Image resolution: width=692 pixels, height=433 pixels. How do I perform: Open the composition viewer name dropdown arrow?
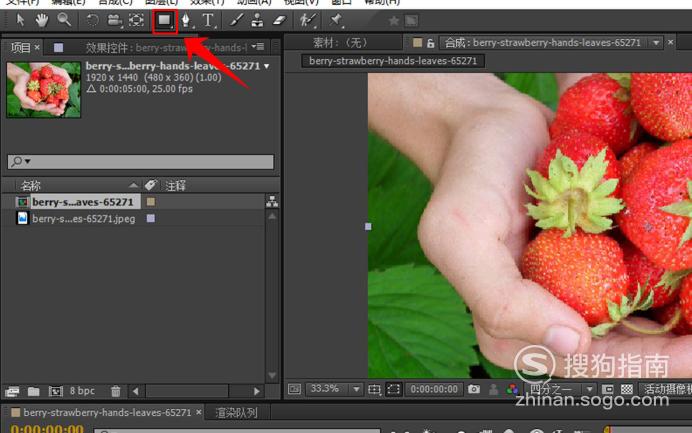pyautogui.click(x=656, y=43)
